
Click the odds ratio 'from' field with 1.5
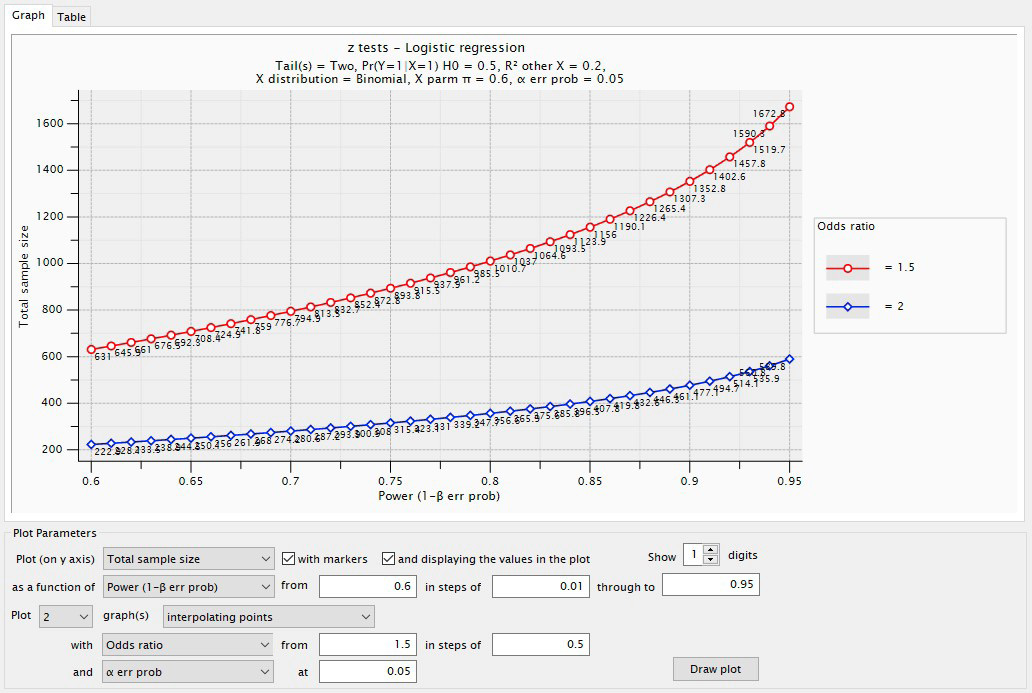pos(367,645)
